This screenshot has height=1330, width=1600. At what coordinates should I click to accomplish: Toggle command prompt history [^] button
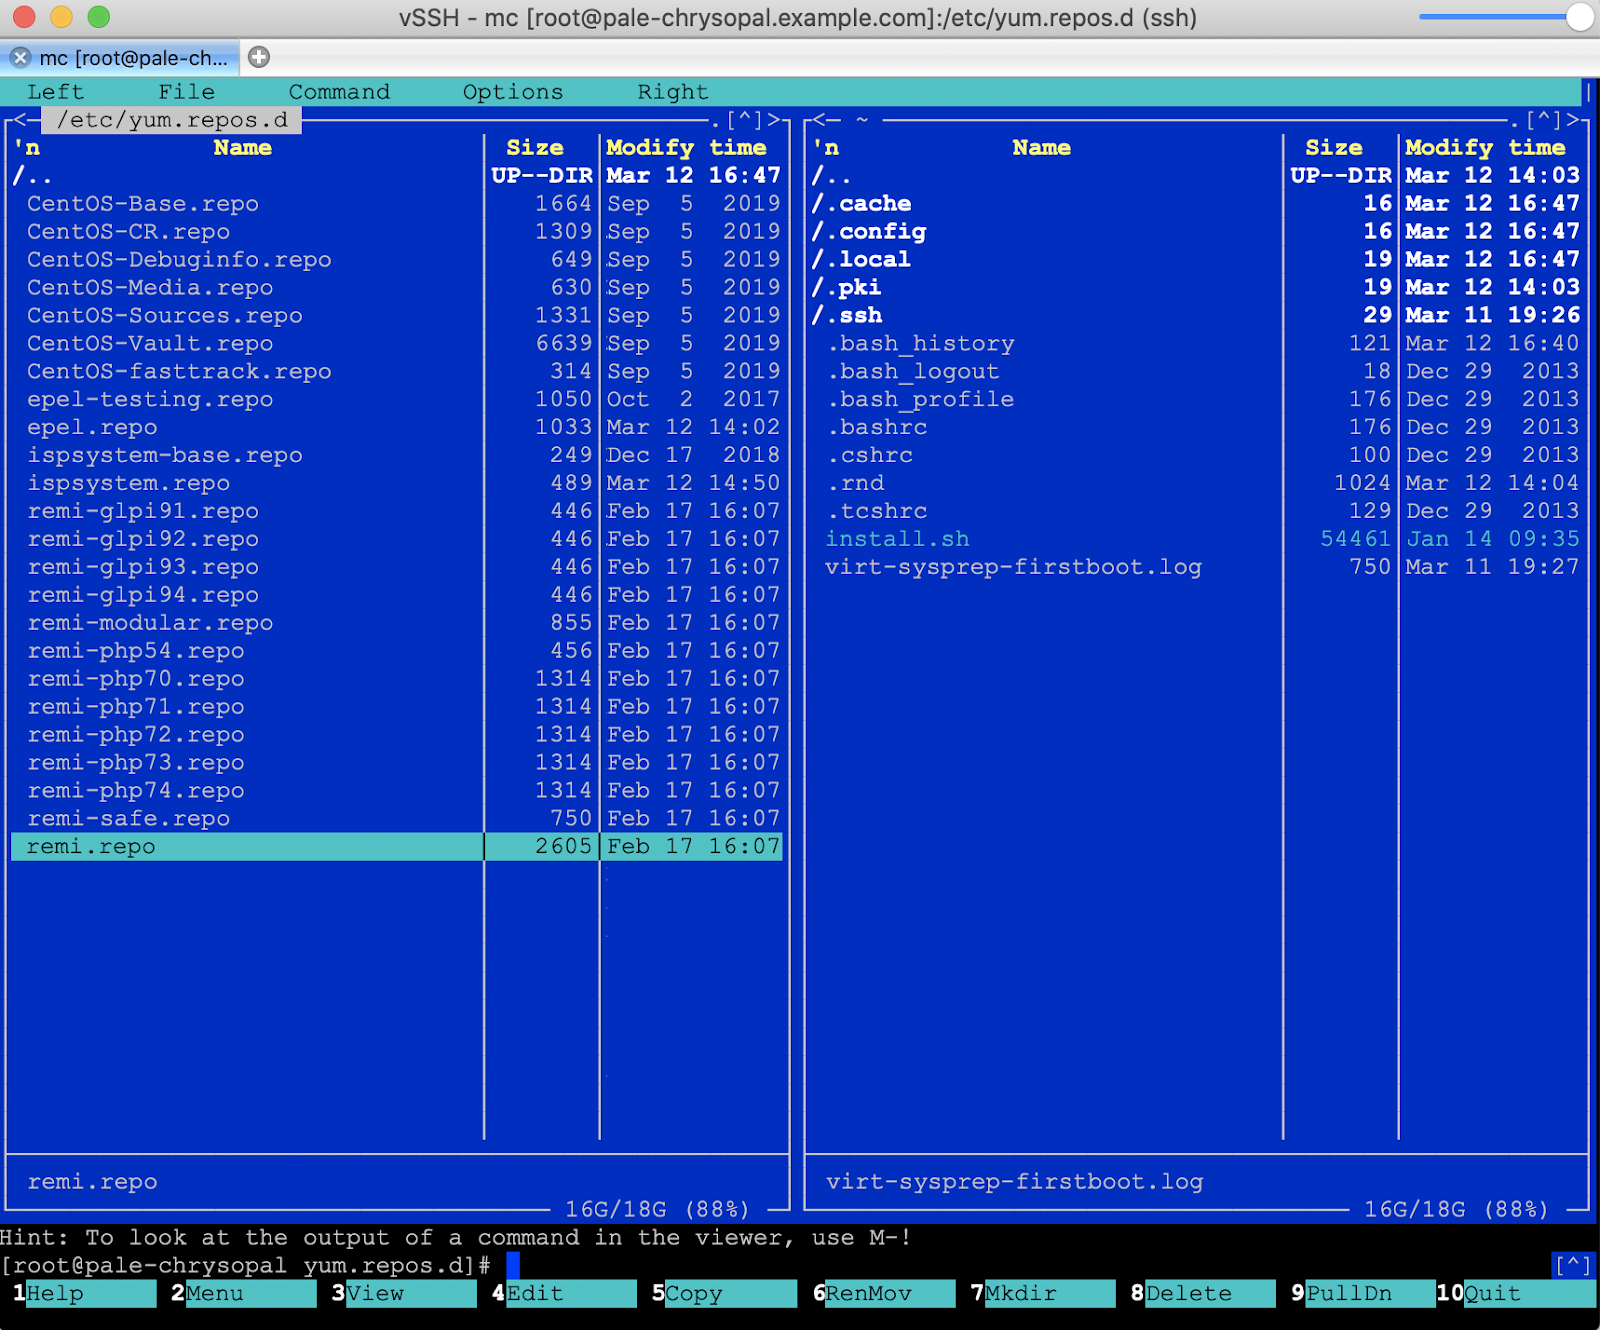point(1573,1265)
